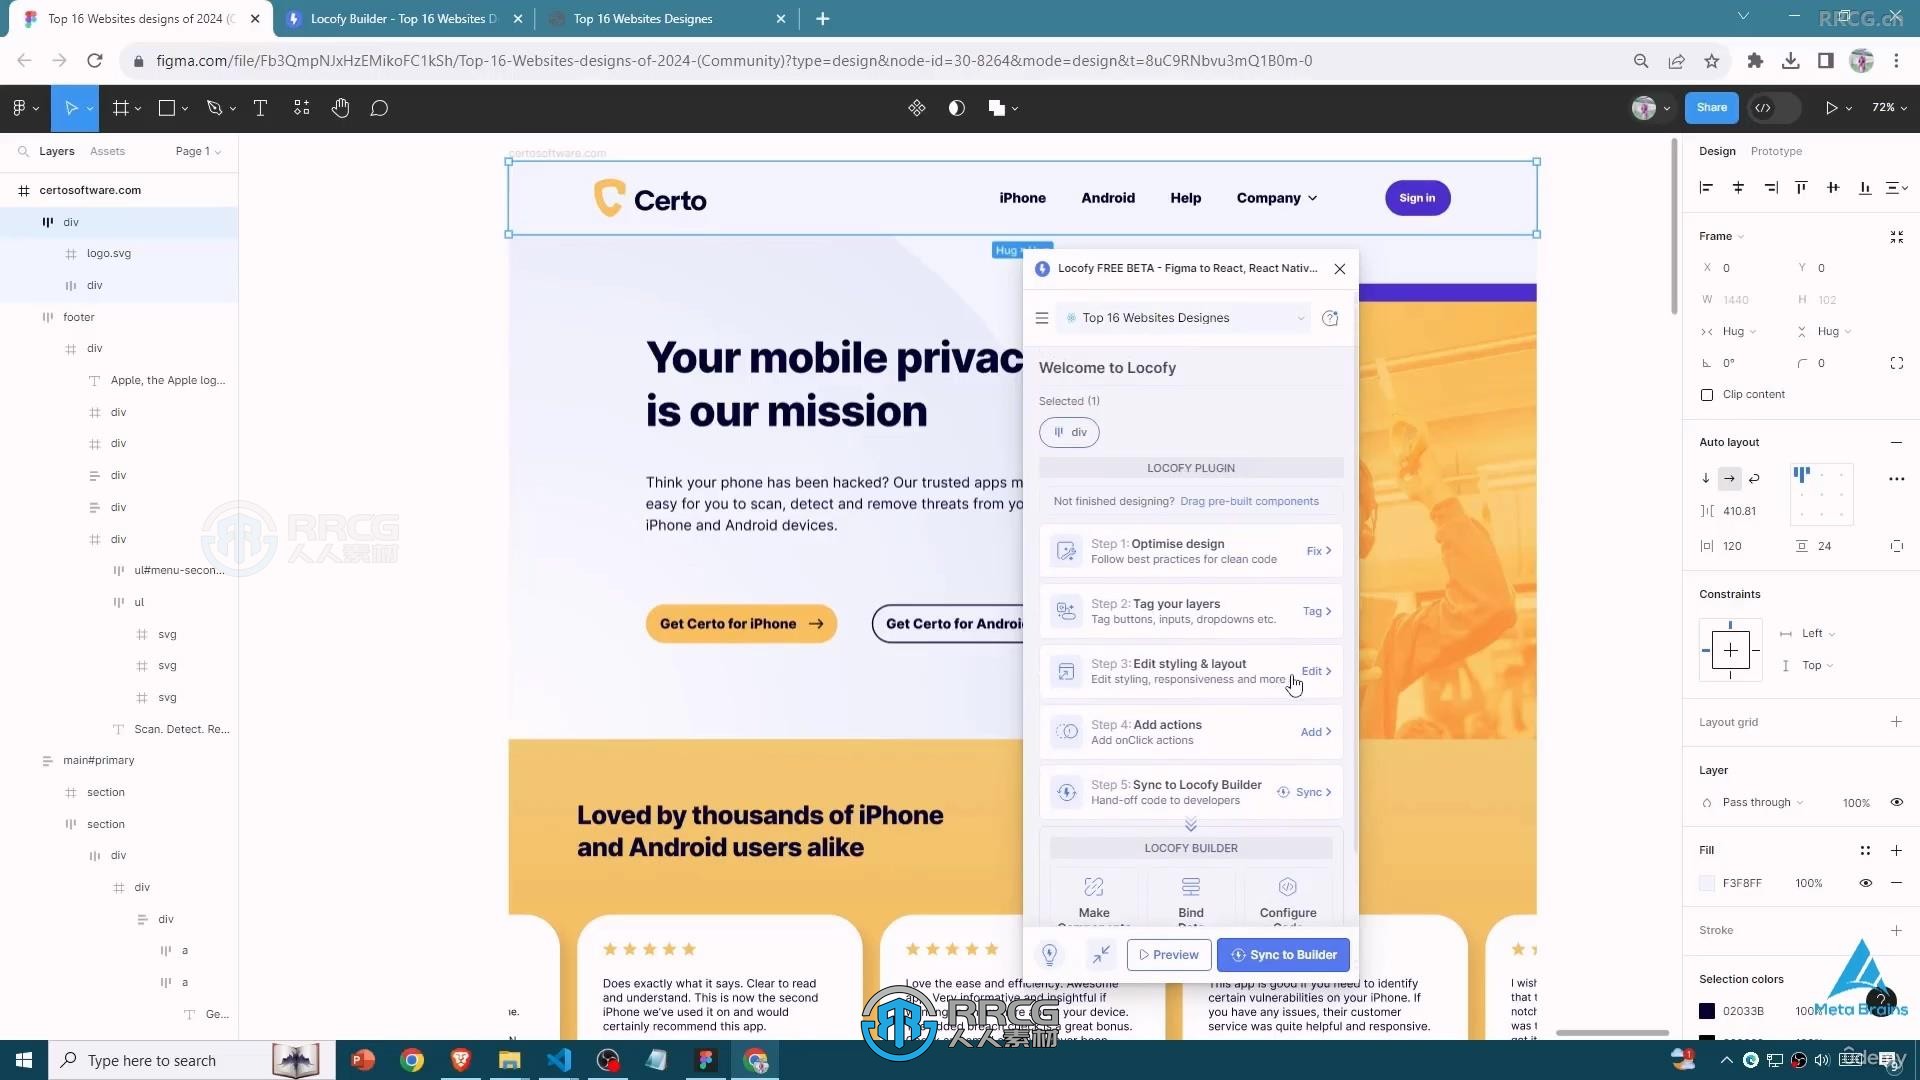The image size is (1920, 1080).
Task: Click the mask contrast icon
Action: [957, 108]
